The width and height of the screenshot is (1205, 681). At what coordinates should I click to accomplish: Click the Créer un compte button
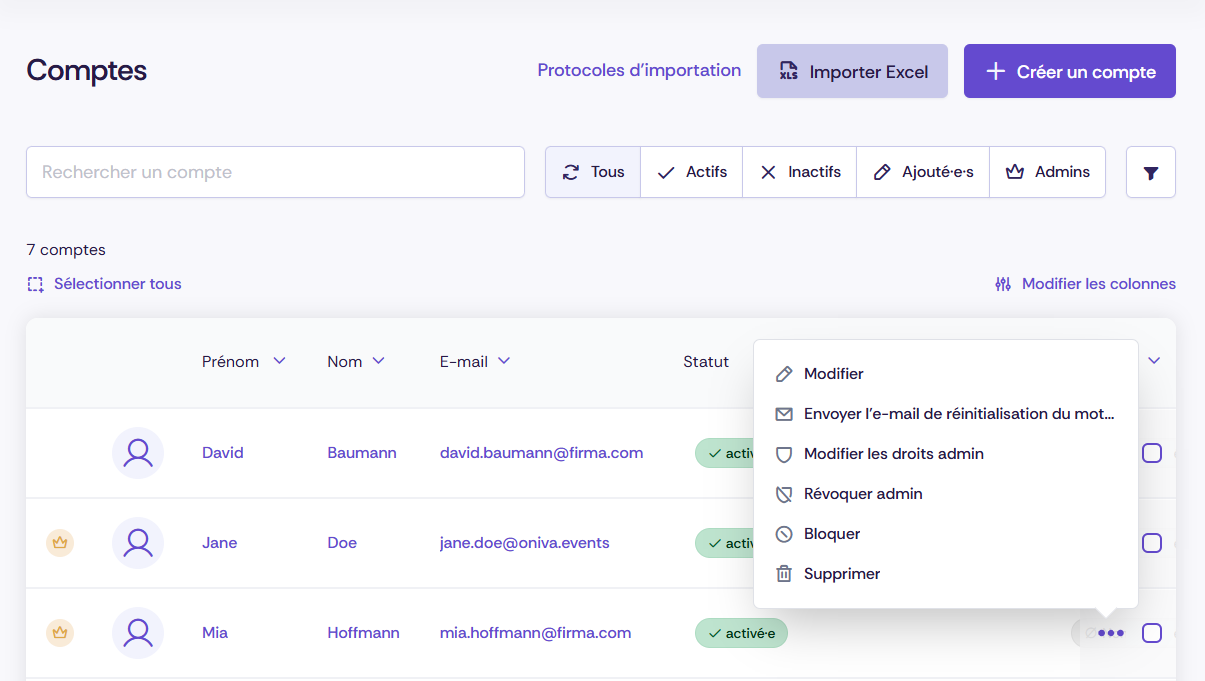pyautogui.click(x=1070, y=71)
